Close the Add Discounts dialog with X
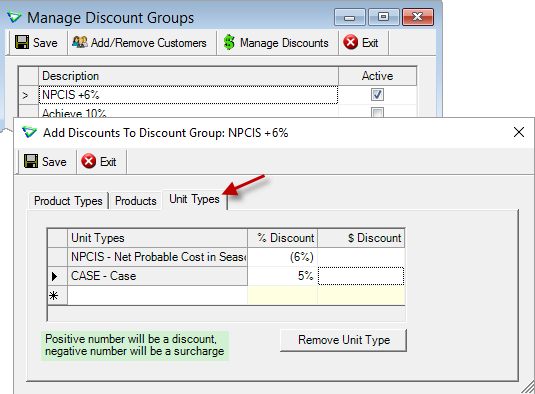535x394 pixels. pos(519,132)
